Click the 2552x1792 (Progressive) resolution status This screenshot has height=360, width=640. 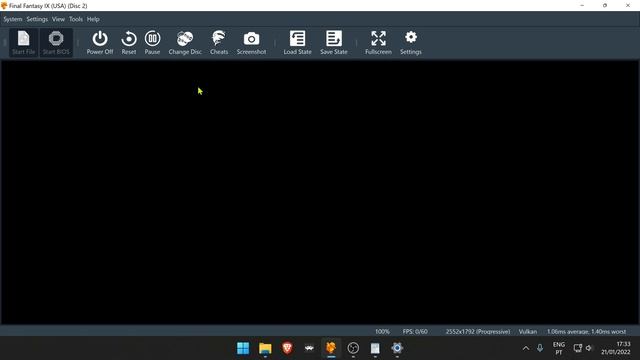pyautogui.click(x=478, y=331)
